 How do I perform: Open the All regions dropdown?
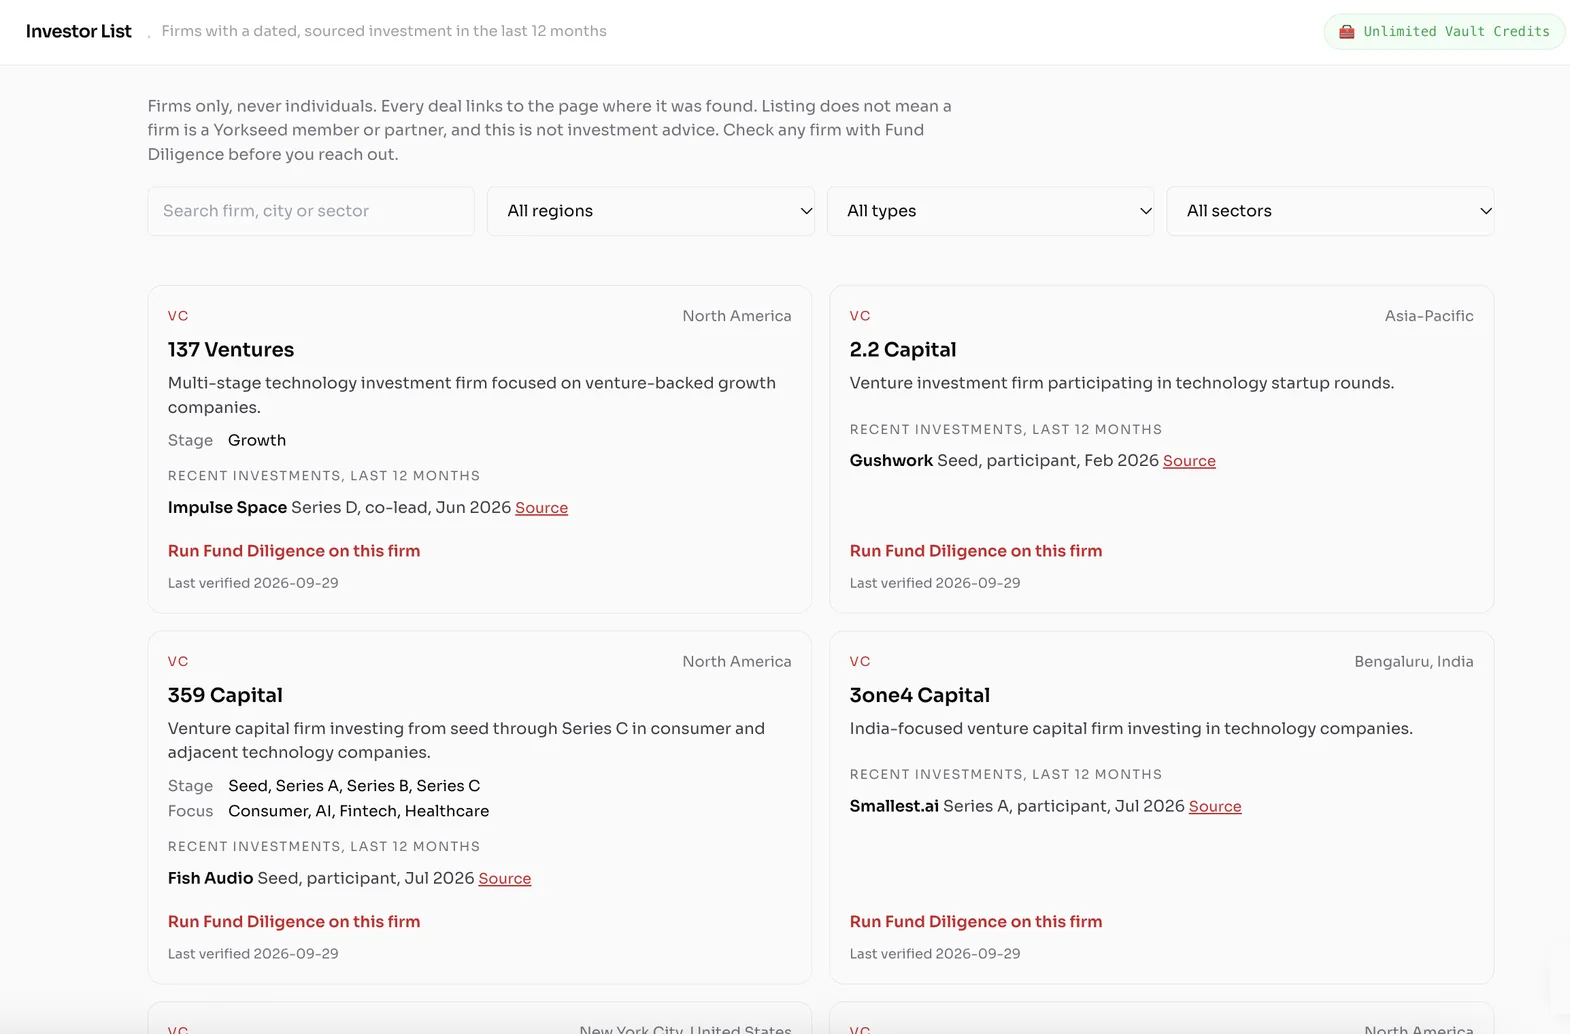point(651,211)
